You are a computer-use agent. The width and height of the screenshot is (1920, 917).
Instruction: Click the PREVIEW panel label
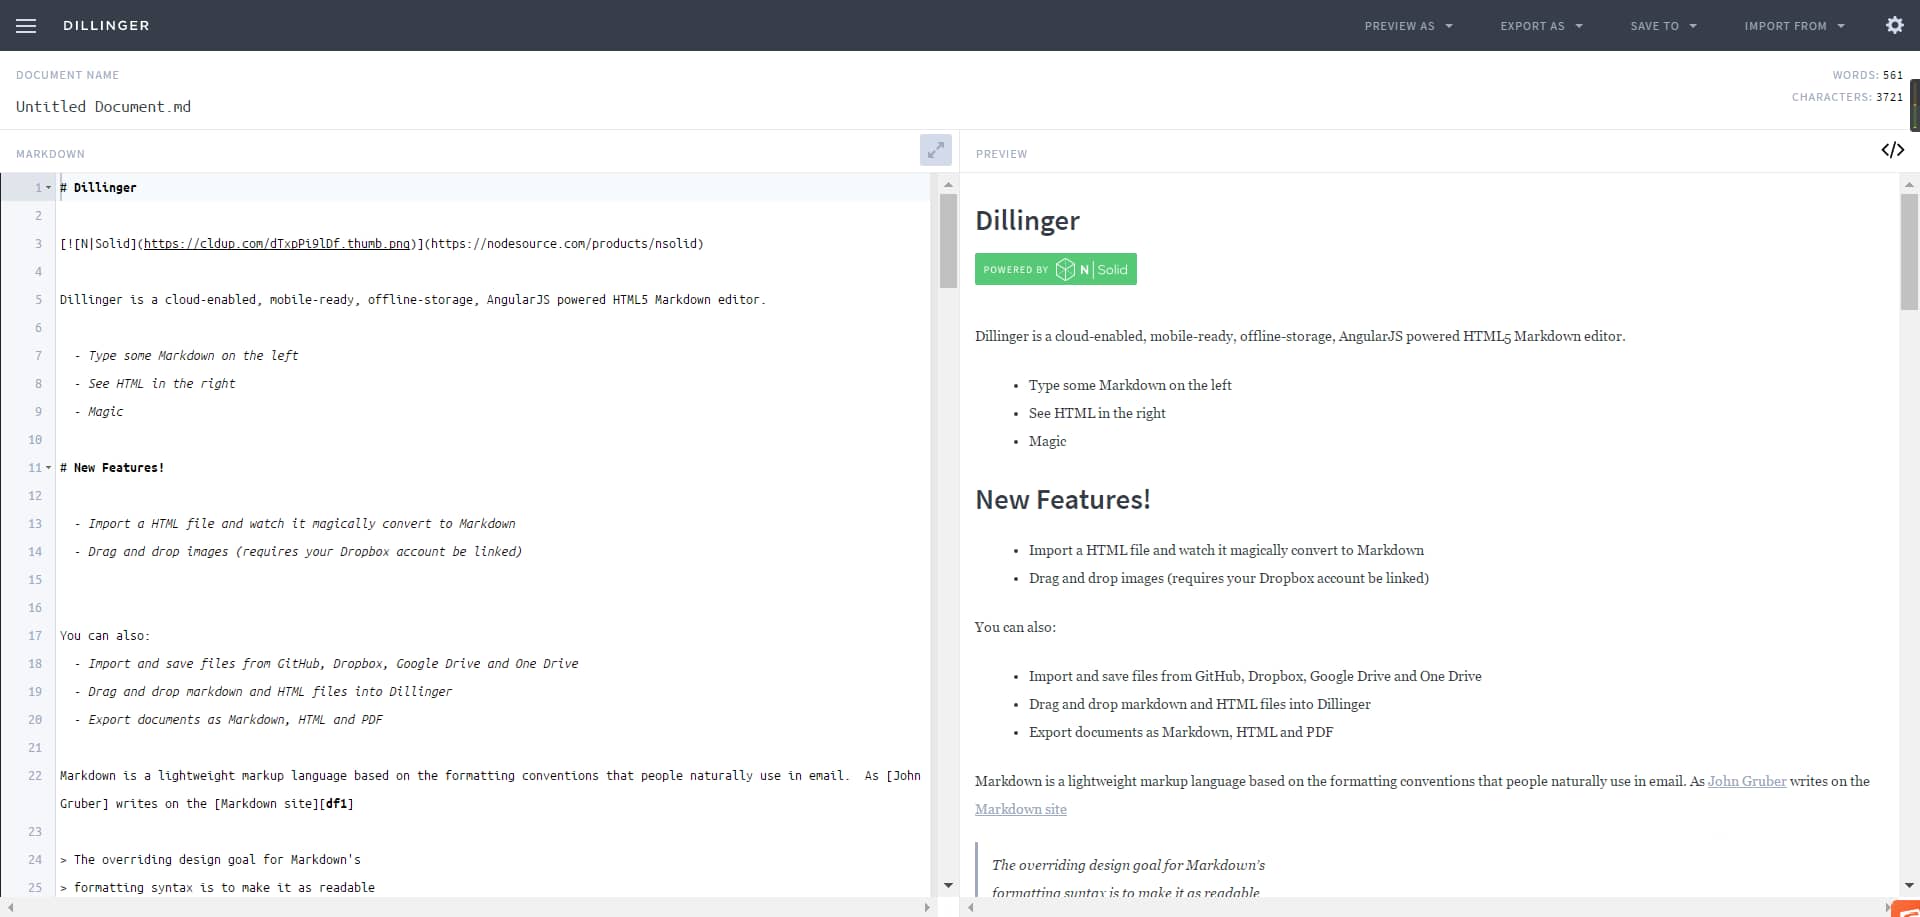click(x=1001, y=154)
